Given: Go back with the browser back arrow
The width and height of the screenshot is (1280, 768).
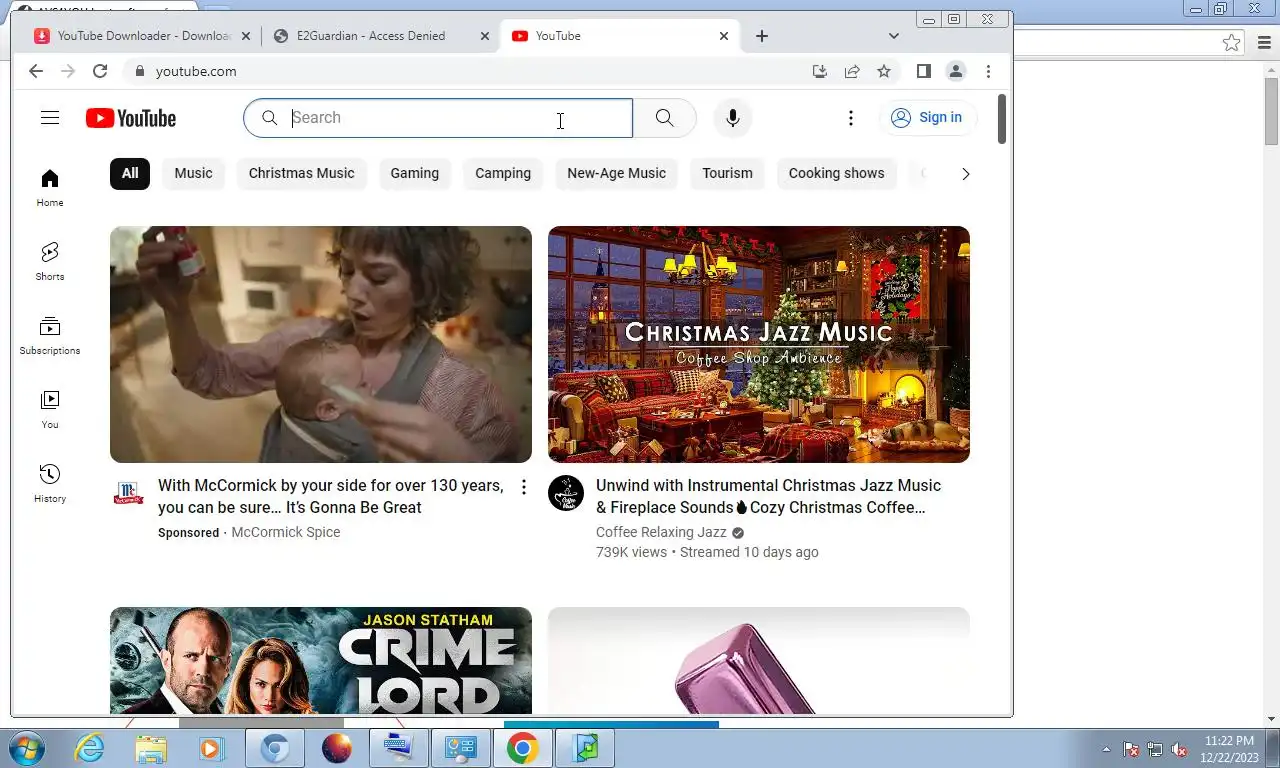Looking at the screenshot, I should (36, 71).
